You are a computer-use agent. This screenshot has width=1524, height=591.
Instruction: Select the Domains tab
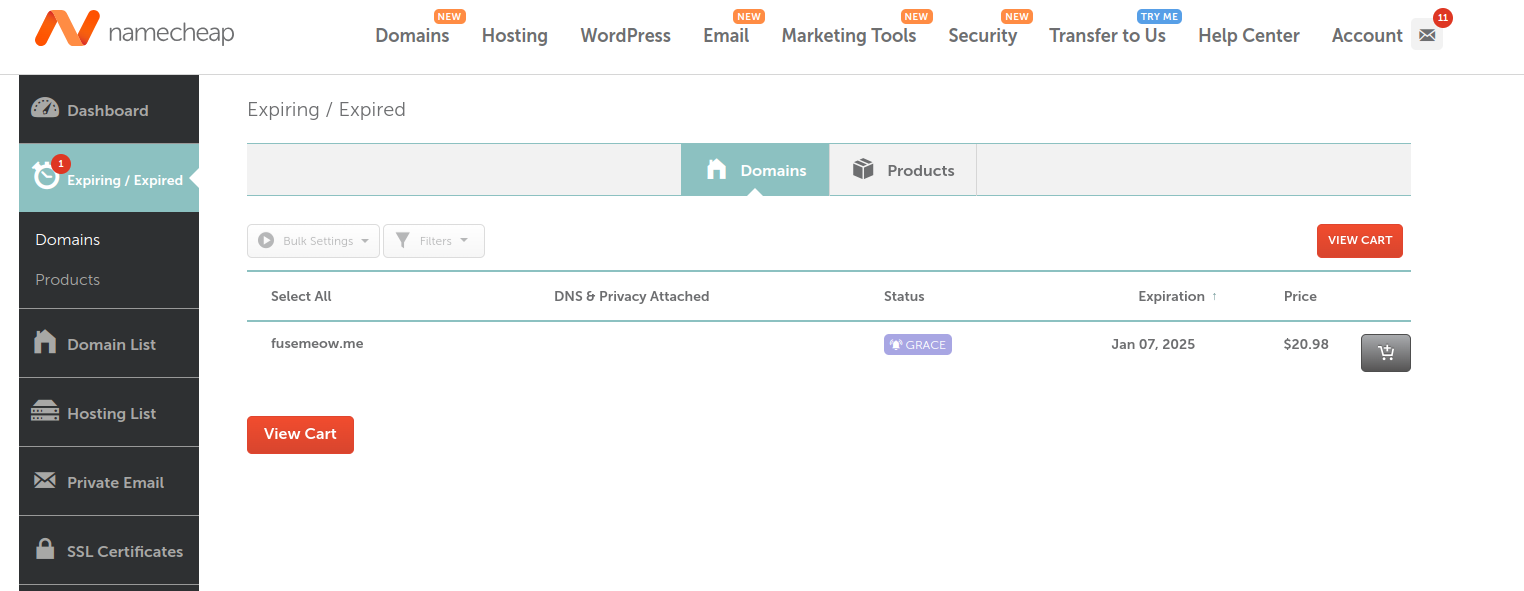click(x=755, y=170)
